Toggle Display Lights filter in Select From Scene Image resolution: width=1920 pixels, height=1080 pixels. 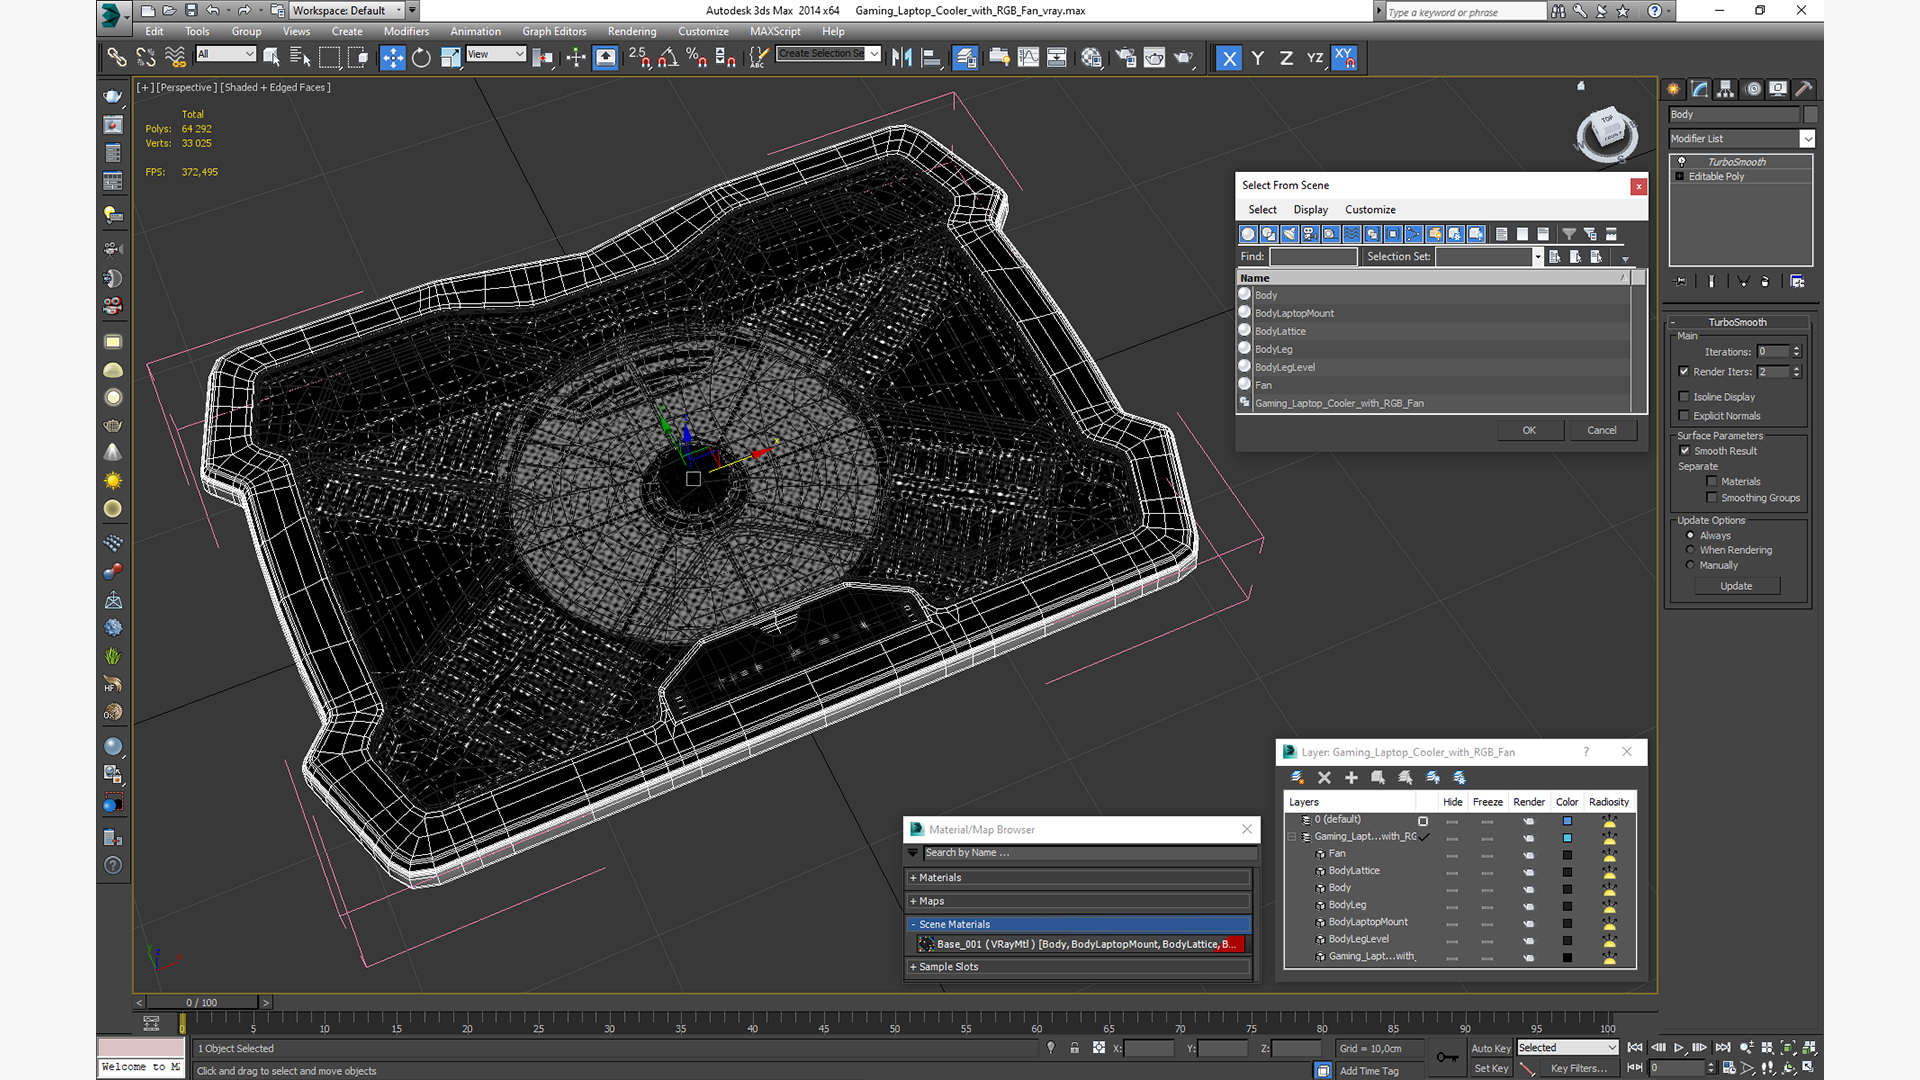pyautogui.click(x=1290, y=234)
